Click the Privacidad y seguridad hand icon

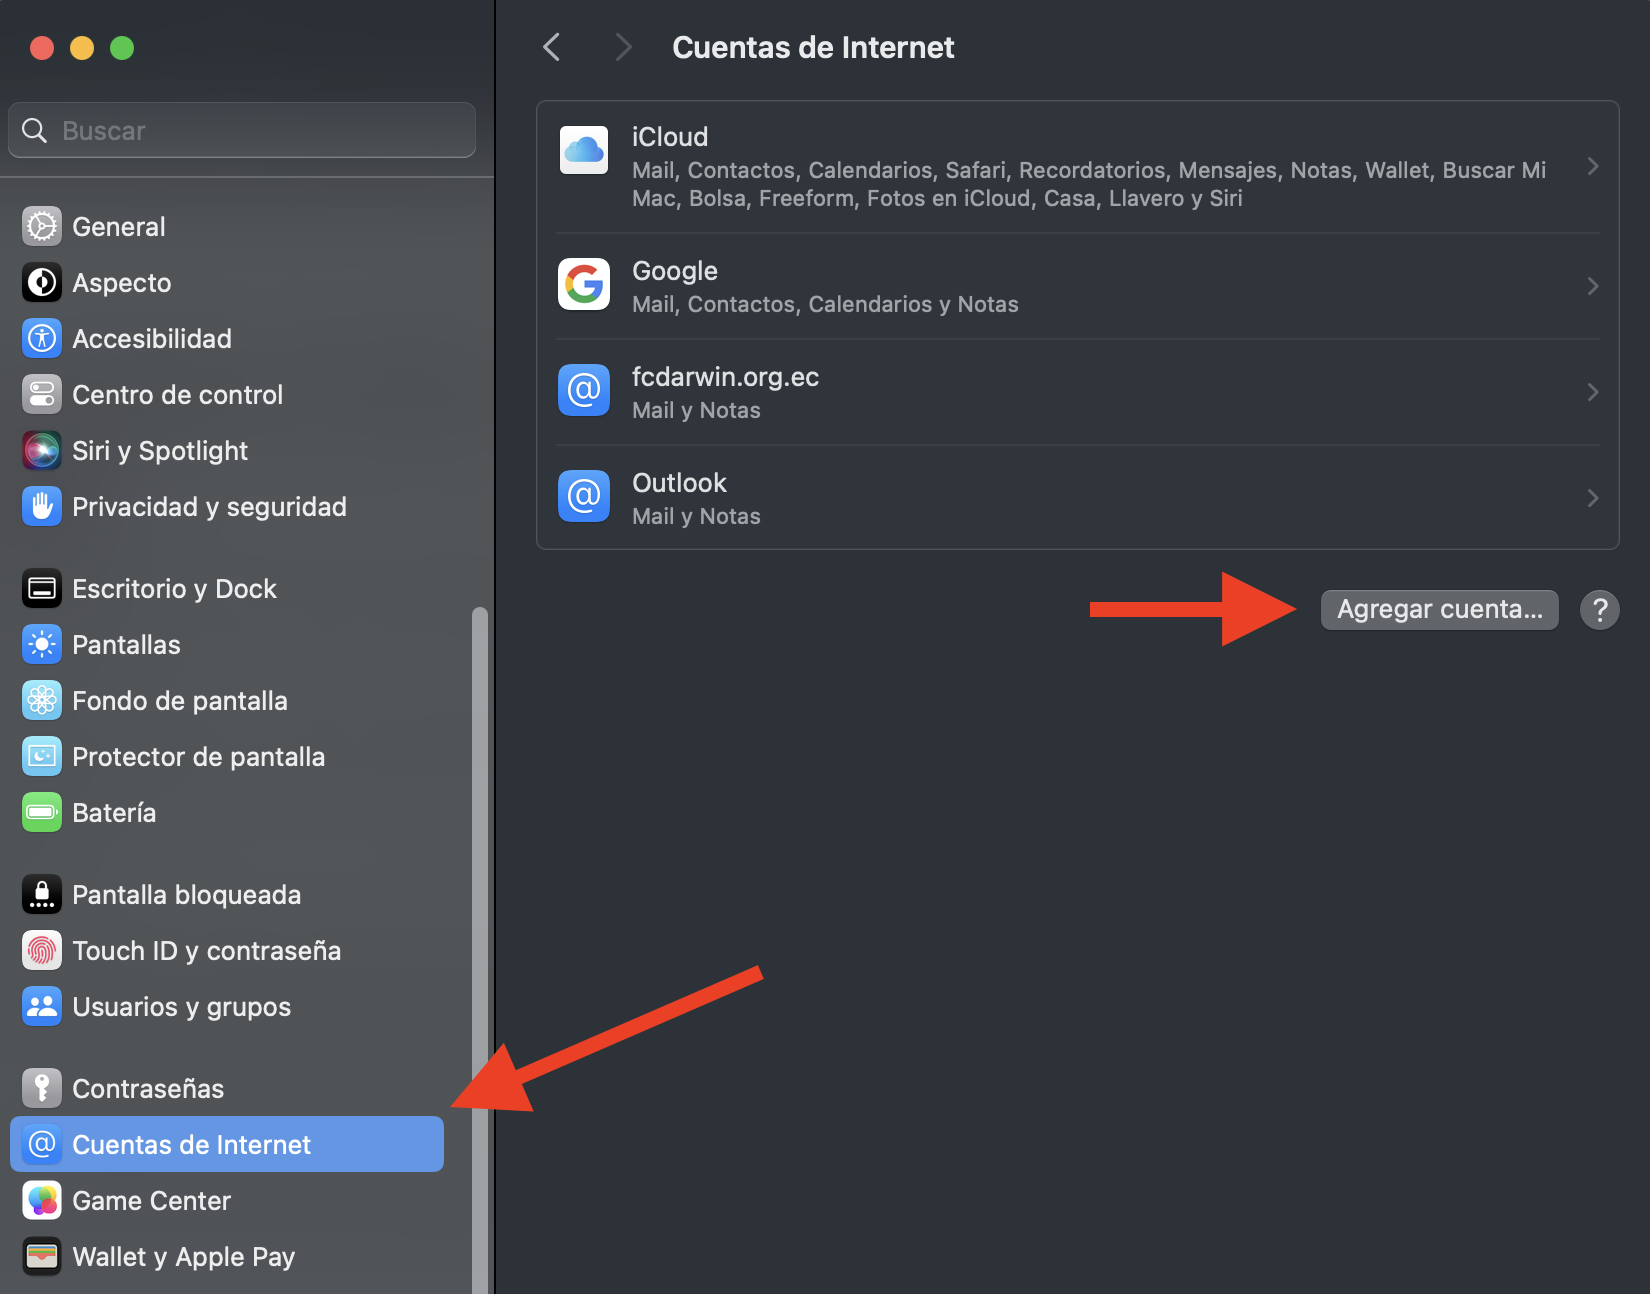(x=42, y=507)
